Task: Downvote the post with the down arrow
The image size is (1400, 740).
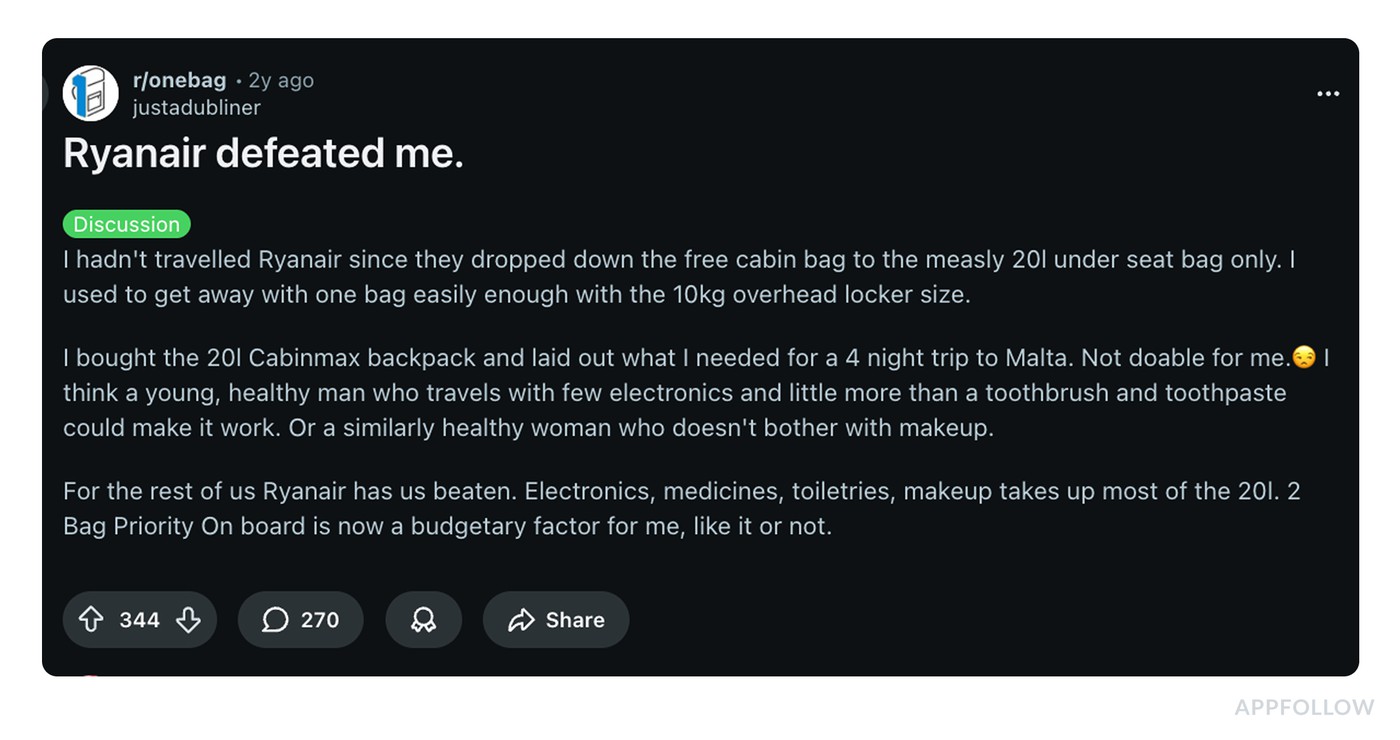Action: (x=188, y=620)
